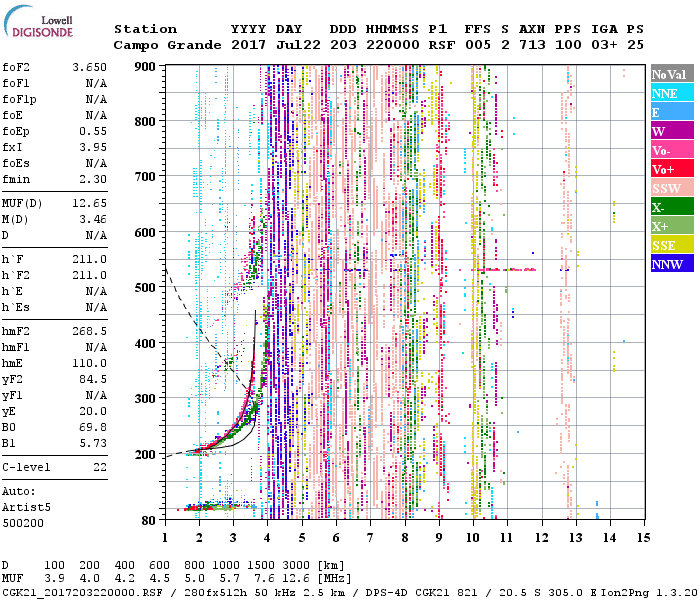
Task: Select the W purple legend entry
Action: [671, 131]
